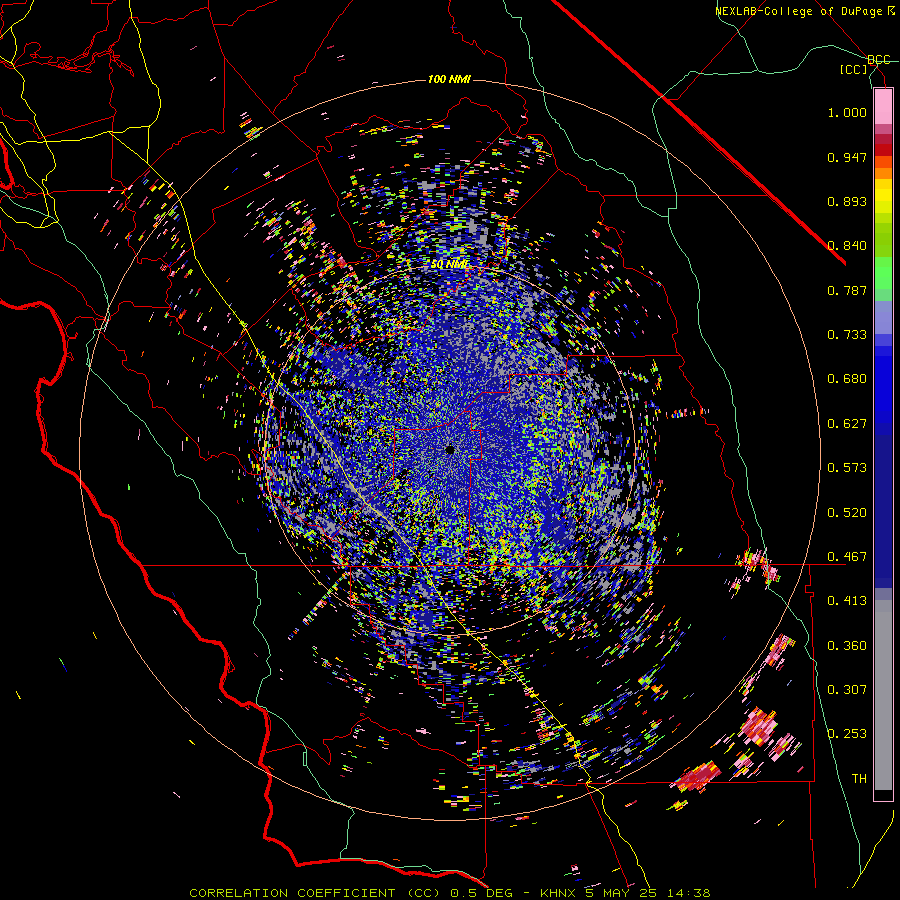Click the Correlation Coefficient KHNX caption text
The height and width of the screenshot is (900, 900).
click(x=450, y=893)
